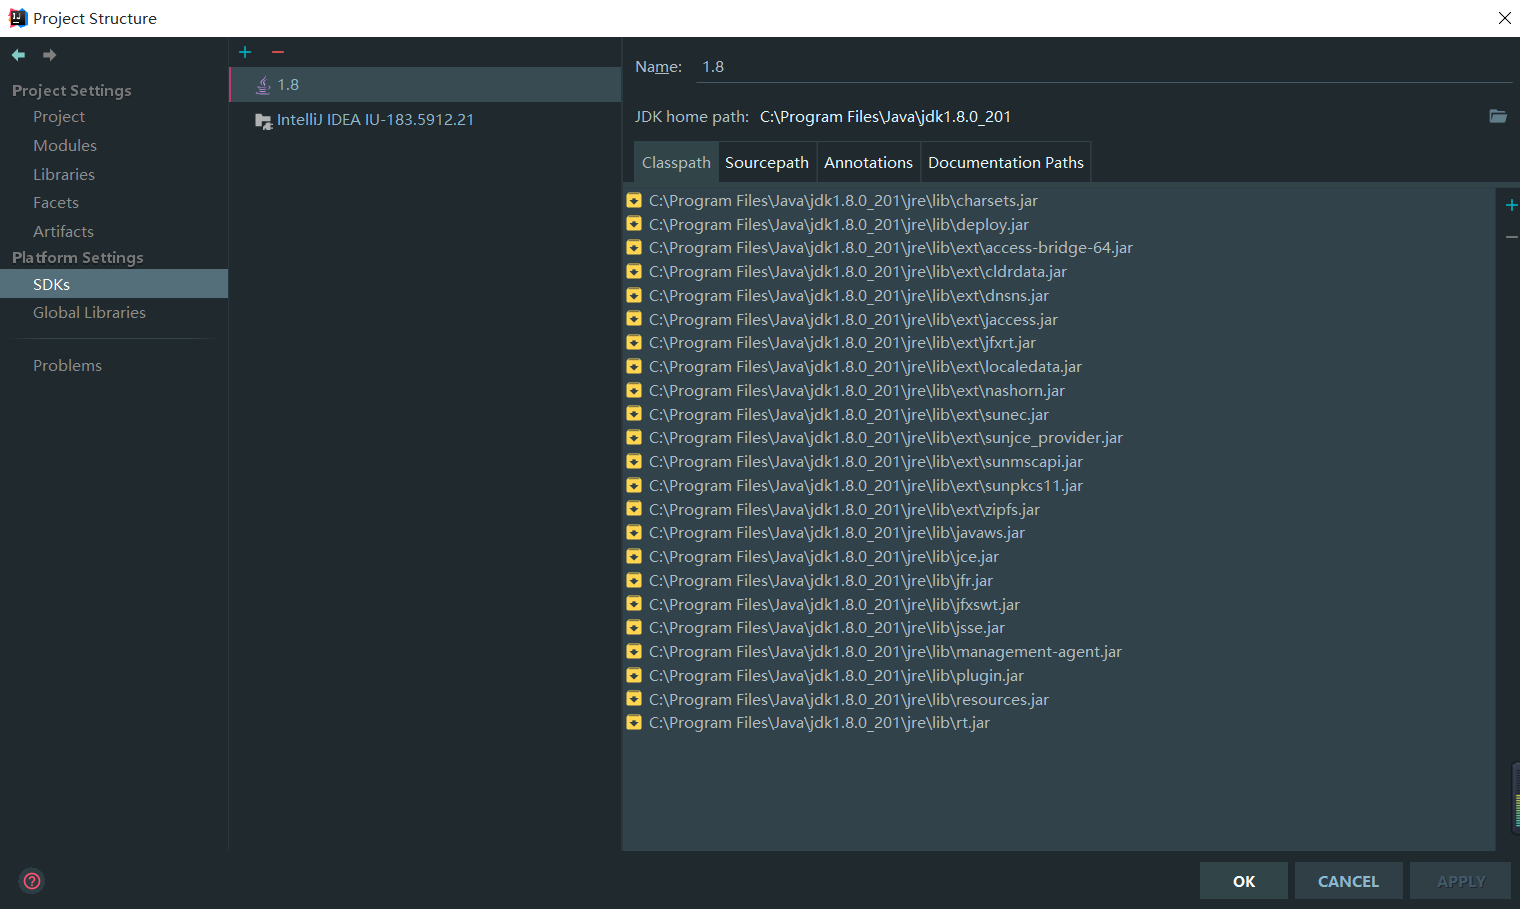
Task: Click the IntelliJ IDEA plugin SDK icon
Action: point(263,120)
